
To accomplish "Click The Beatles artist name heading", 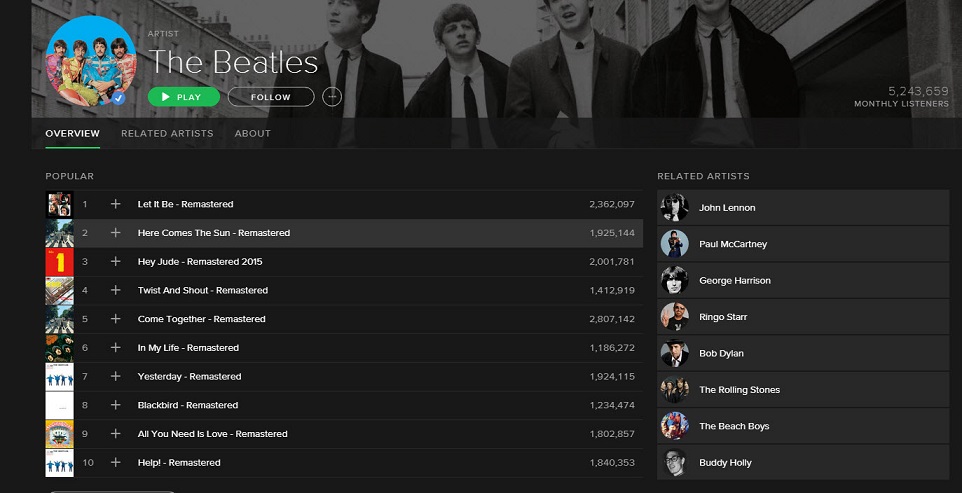I will (x=233, y=62).
